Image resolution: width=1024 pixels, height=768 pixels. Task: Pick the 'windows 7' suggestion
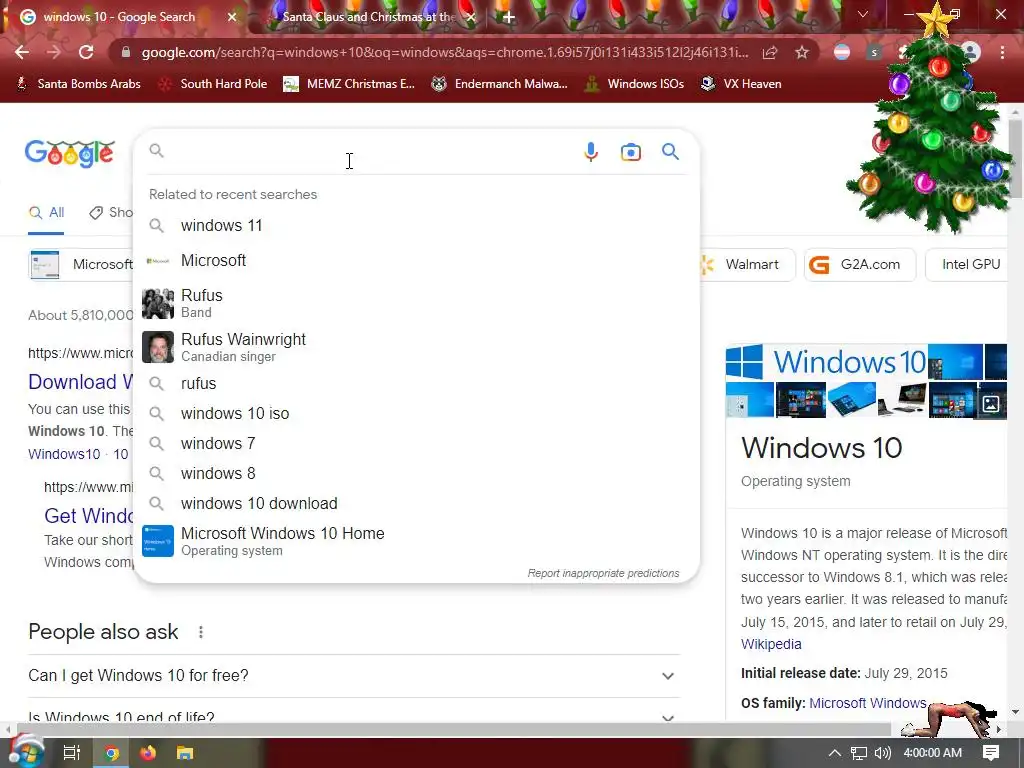point(416,443)
